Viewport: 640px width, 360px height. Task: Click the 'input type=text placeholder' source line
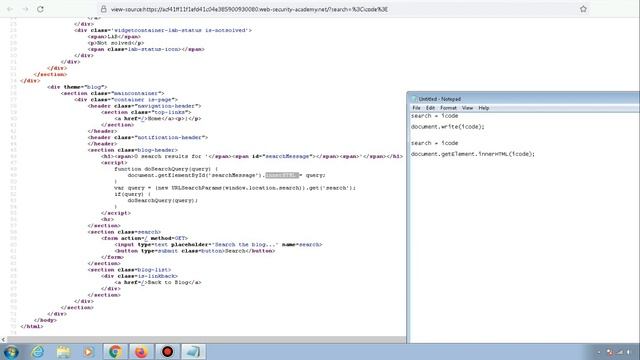pos(218,244)
